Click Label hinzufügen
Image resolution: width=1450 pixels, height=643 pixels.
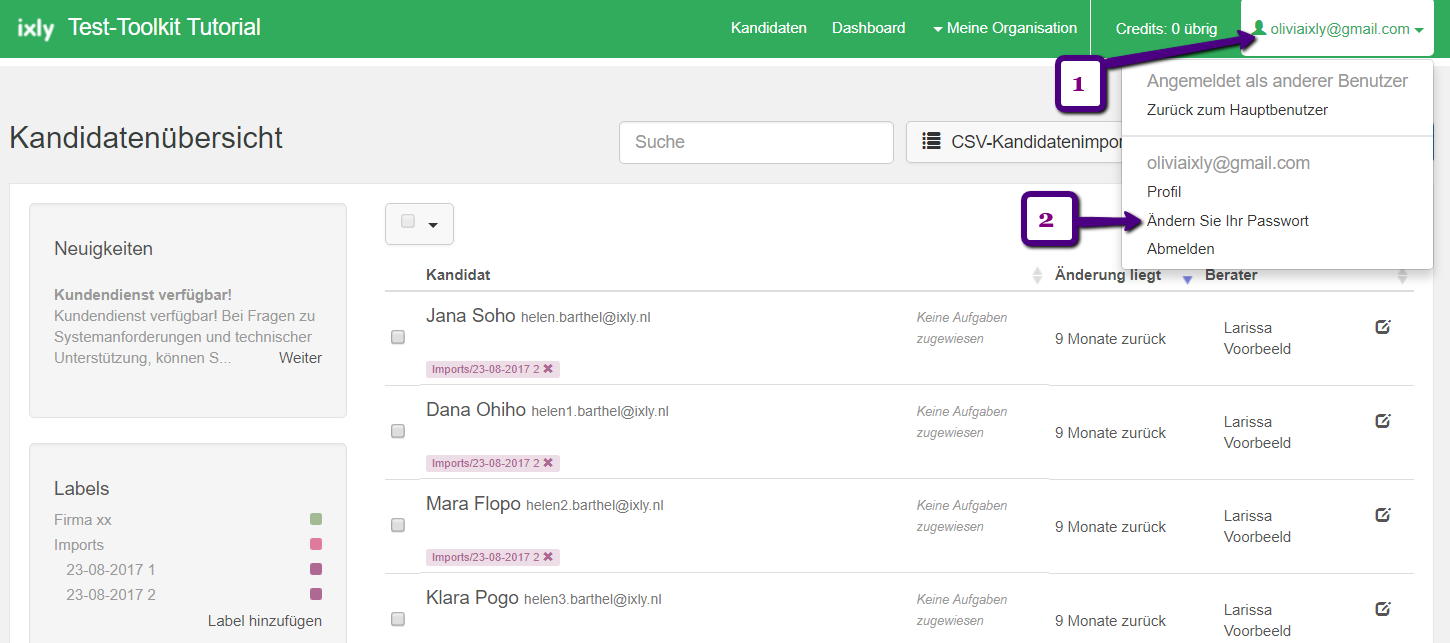pos(265,621)
